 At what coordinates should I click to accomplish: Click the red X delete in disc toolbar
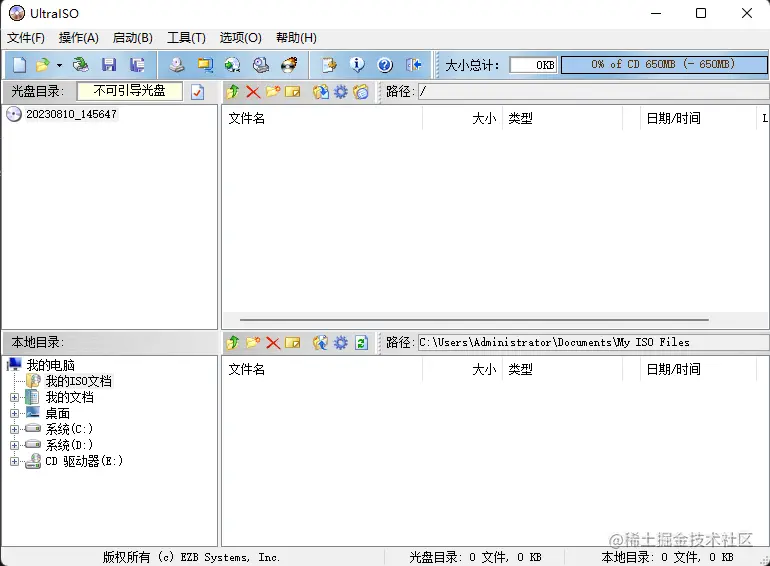(x=253, y=92)
